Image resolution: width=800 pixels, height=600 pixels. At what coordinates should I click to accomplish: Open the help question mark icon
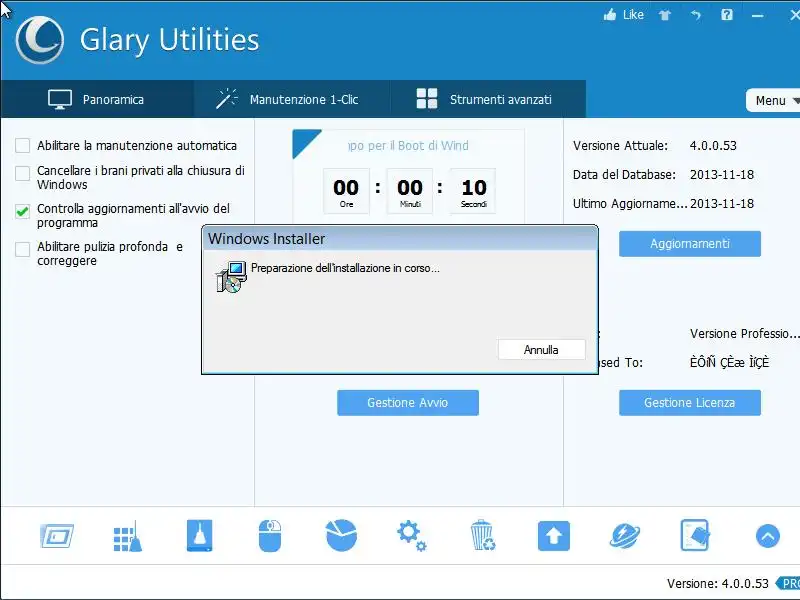[727, 15]
